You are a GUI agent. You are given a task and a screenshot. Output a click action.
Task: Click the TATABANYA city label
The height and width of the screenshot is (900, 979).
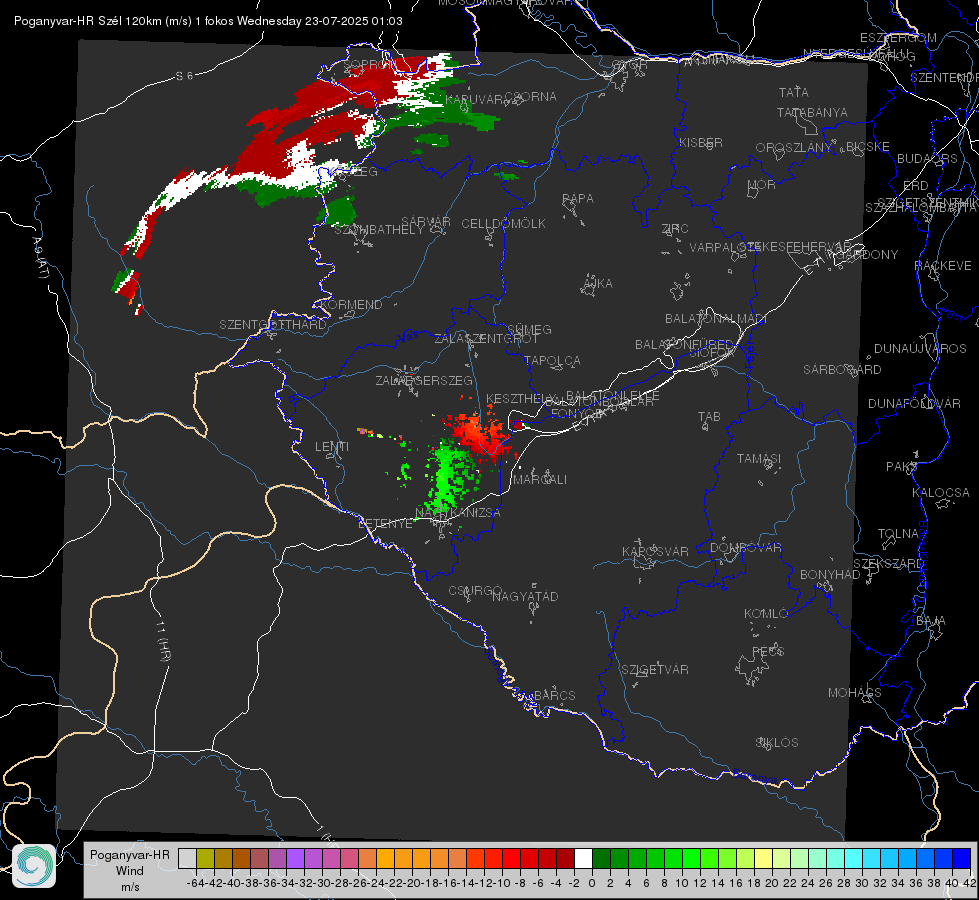click(812, 112)
